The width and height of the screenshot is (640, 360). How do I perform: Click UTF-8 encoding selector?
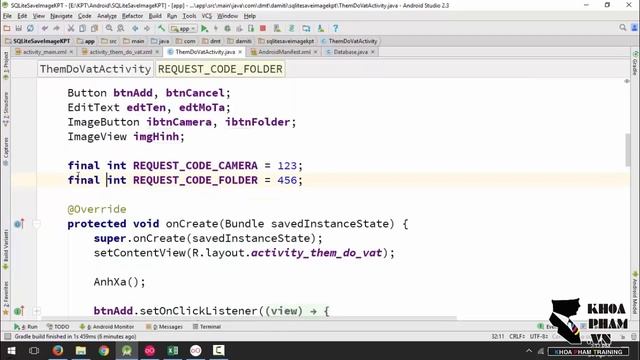coord(538,336)
